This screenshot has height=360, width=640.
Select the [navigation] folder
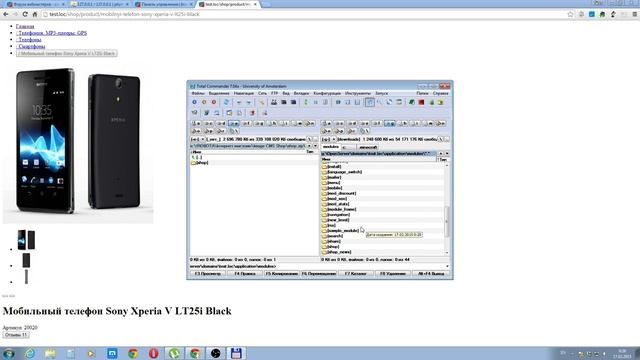(336, 215)
